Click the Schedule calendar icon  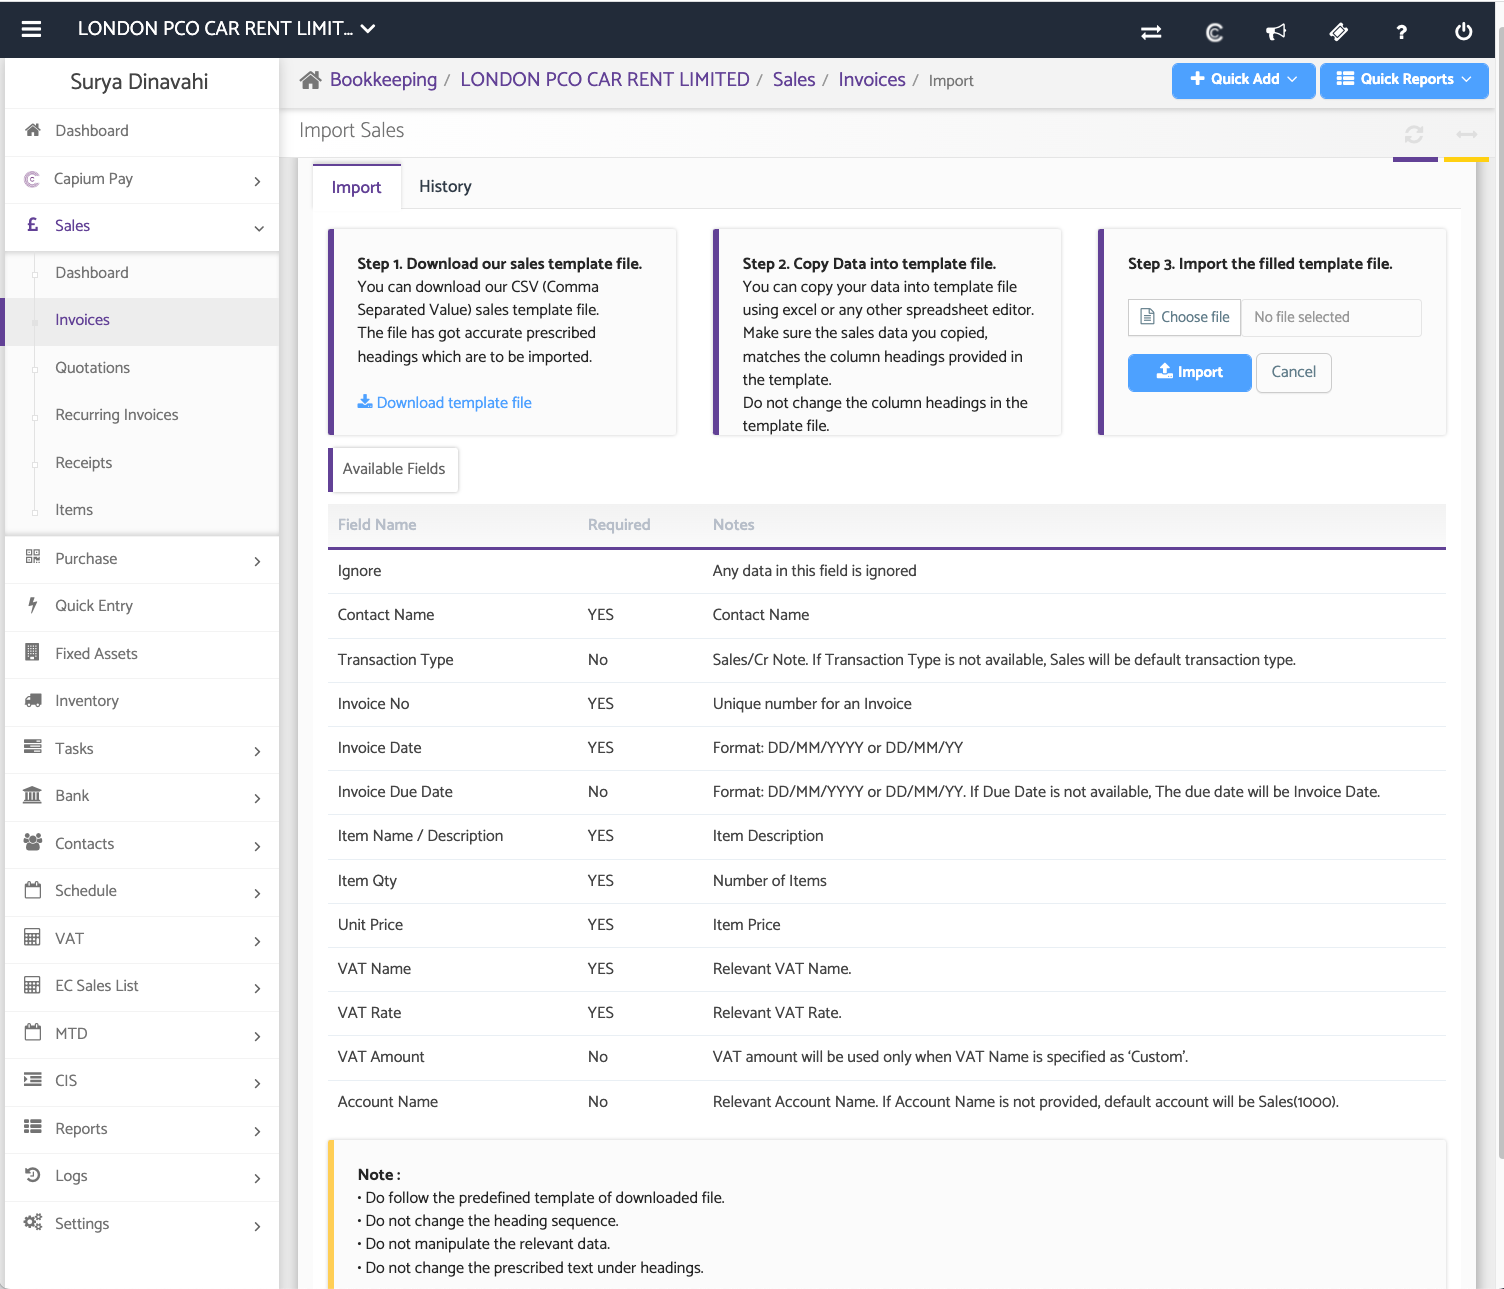pyautogui.click(x=33, y=890)
